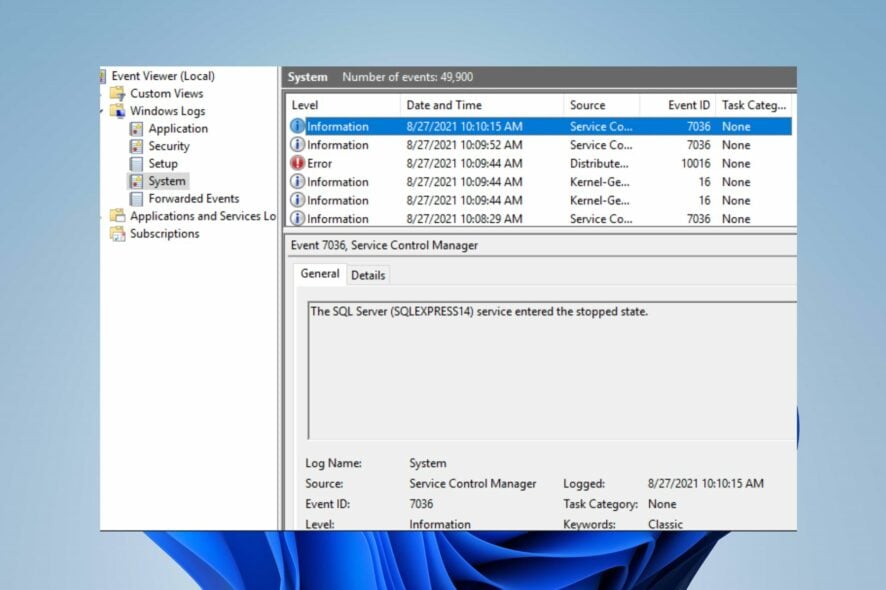Switch to the General tab
Image resolution: width=886 pixels, height=590 pixels.
pos(320,274)
